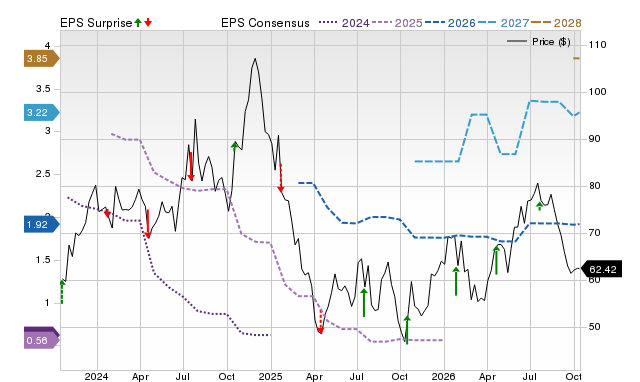Click the orange 2028 consensus dash marker
This screenshot has height=382, width=640.
click(576, 58)
